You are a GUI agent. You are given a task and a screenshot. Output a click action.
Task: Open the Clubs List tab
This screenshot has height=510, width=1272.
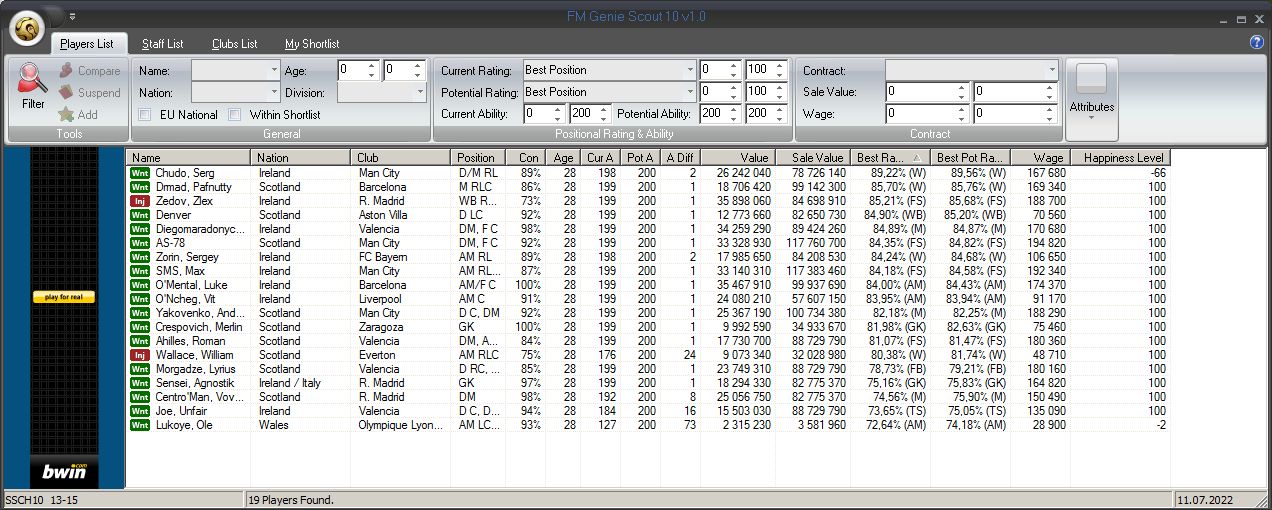[x=234, y=44]
